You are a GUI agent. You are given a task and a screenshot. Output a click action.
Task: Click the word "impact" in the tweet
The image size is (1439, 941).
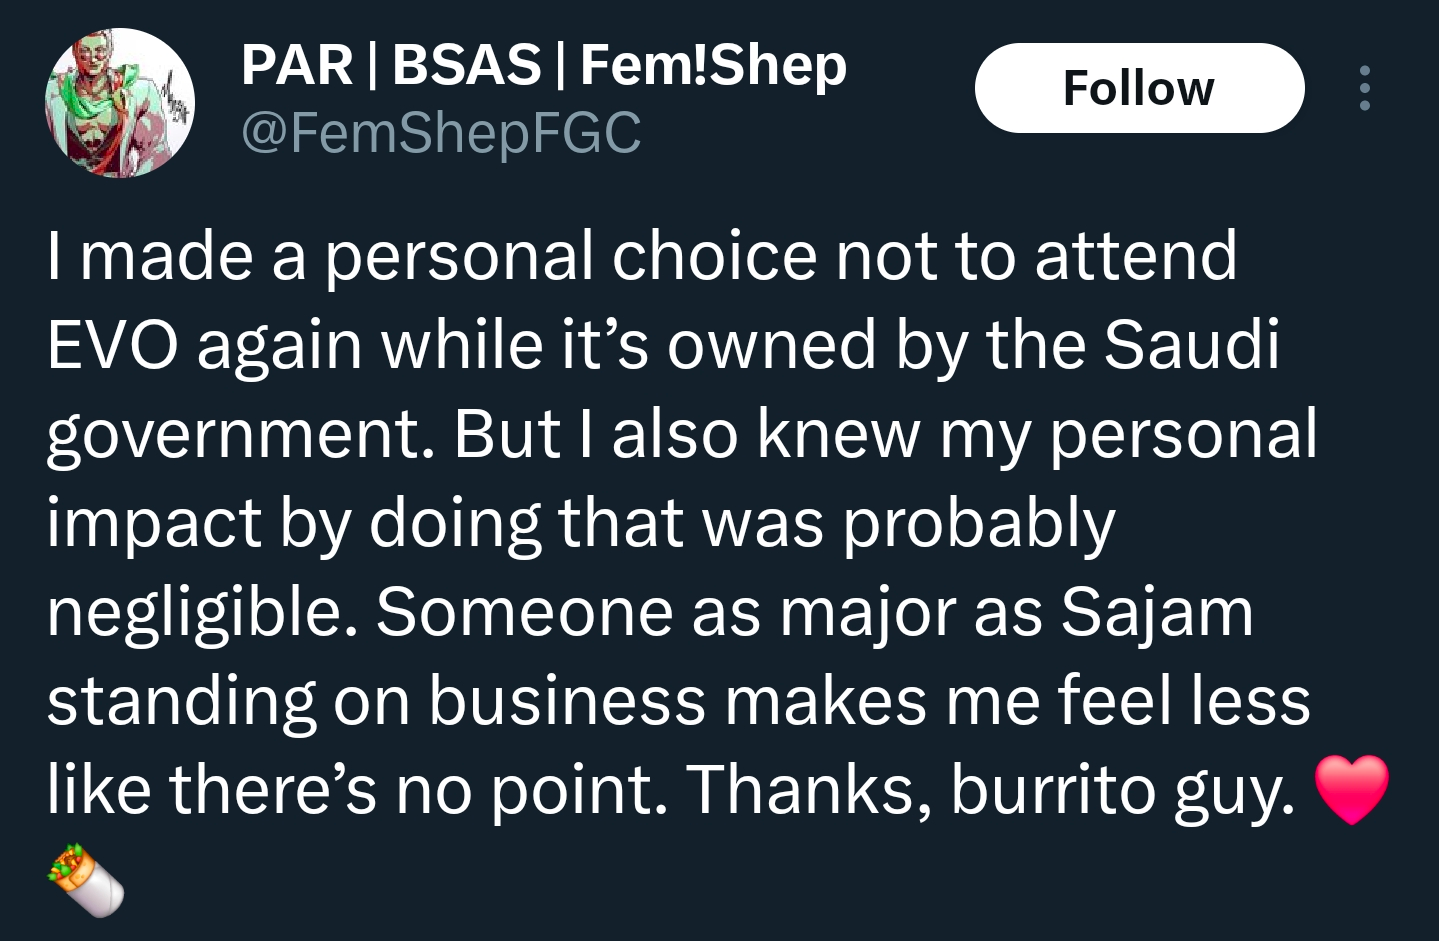pos(154,524)
